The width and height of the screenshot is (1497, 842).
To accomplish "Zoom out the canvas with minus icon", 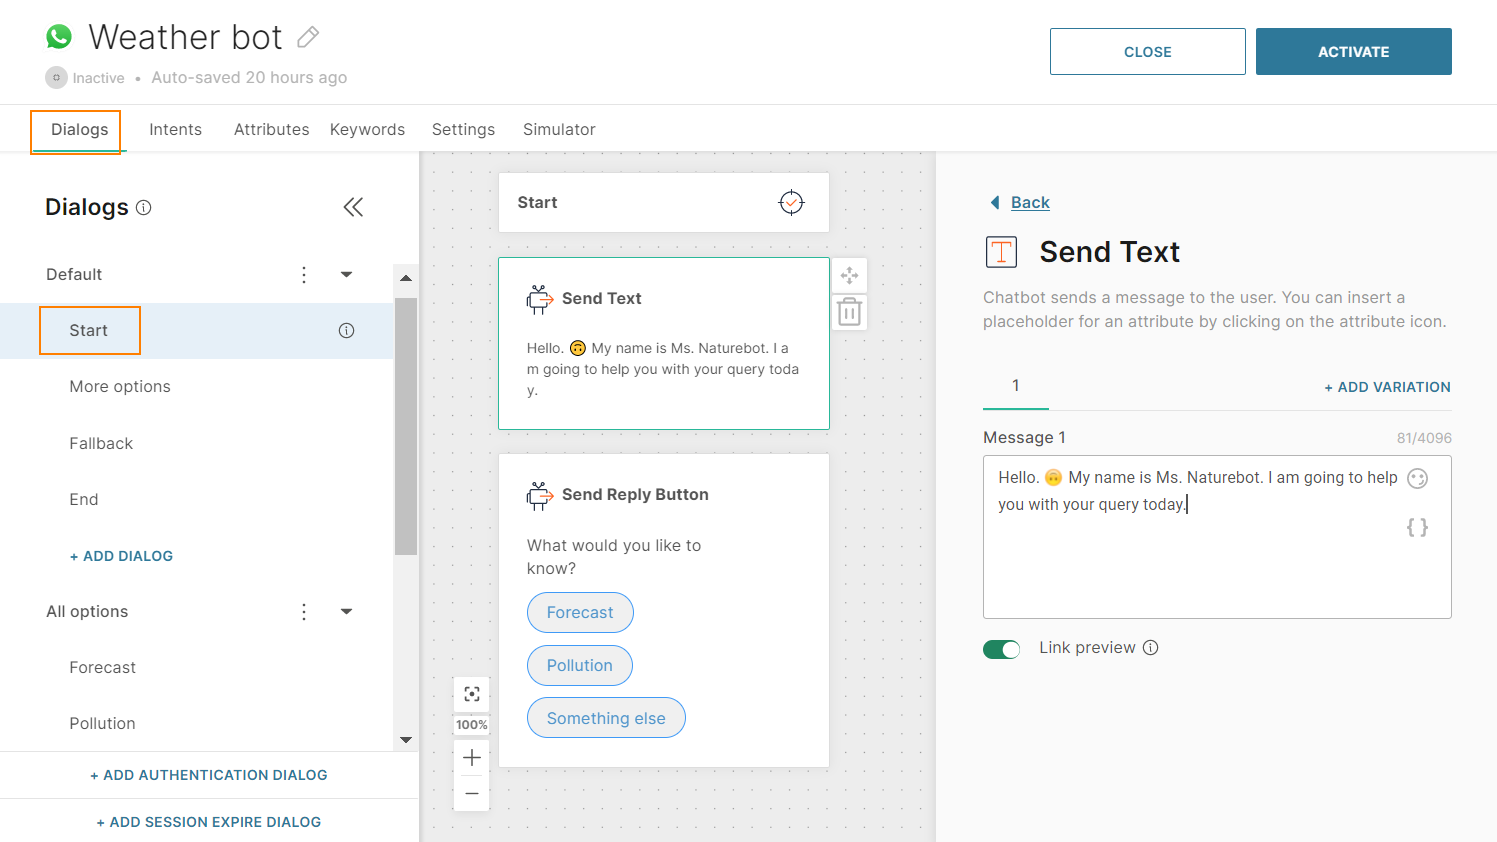I will 472,794.
